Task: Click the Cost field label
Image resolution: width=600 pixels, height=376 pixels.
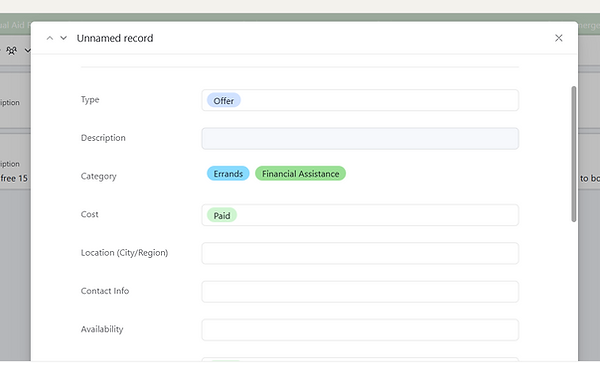Action: point(90,214)
